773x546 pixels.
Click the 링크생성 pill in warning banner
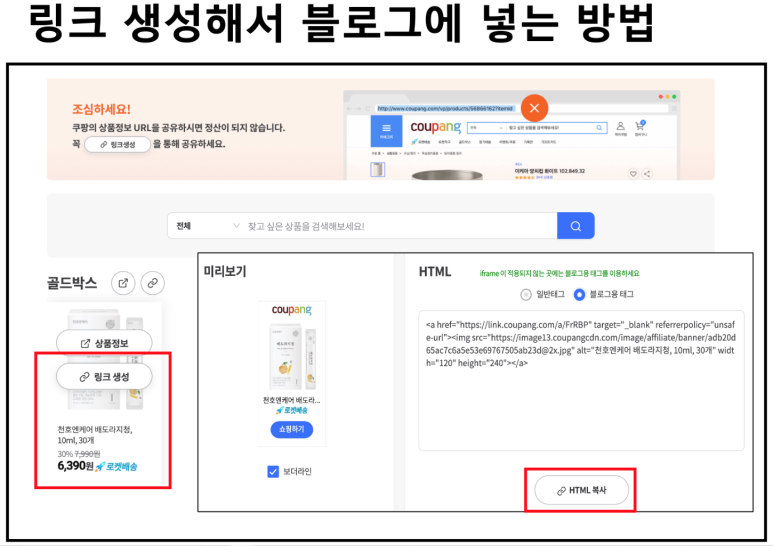click(x=117, y=144)
